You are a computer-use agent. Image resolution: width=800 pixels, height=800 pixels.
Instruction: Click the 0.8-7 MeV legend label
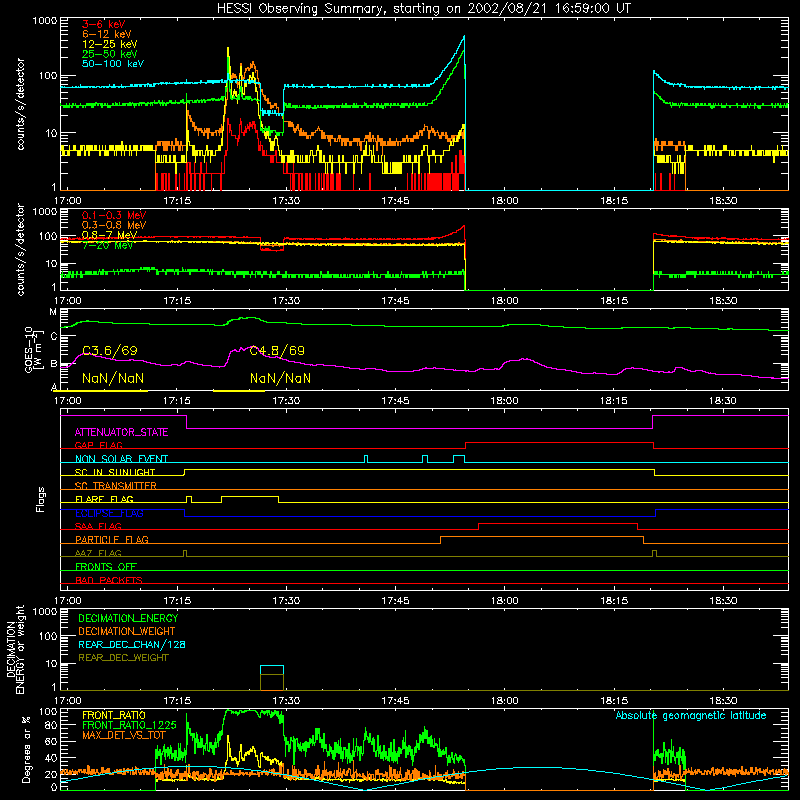click(109, 235)
